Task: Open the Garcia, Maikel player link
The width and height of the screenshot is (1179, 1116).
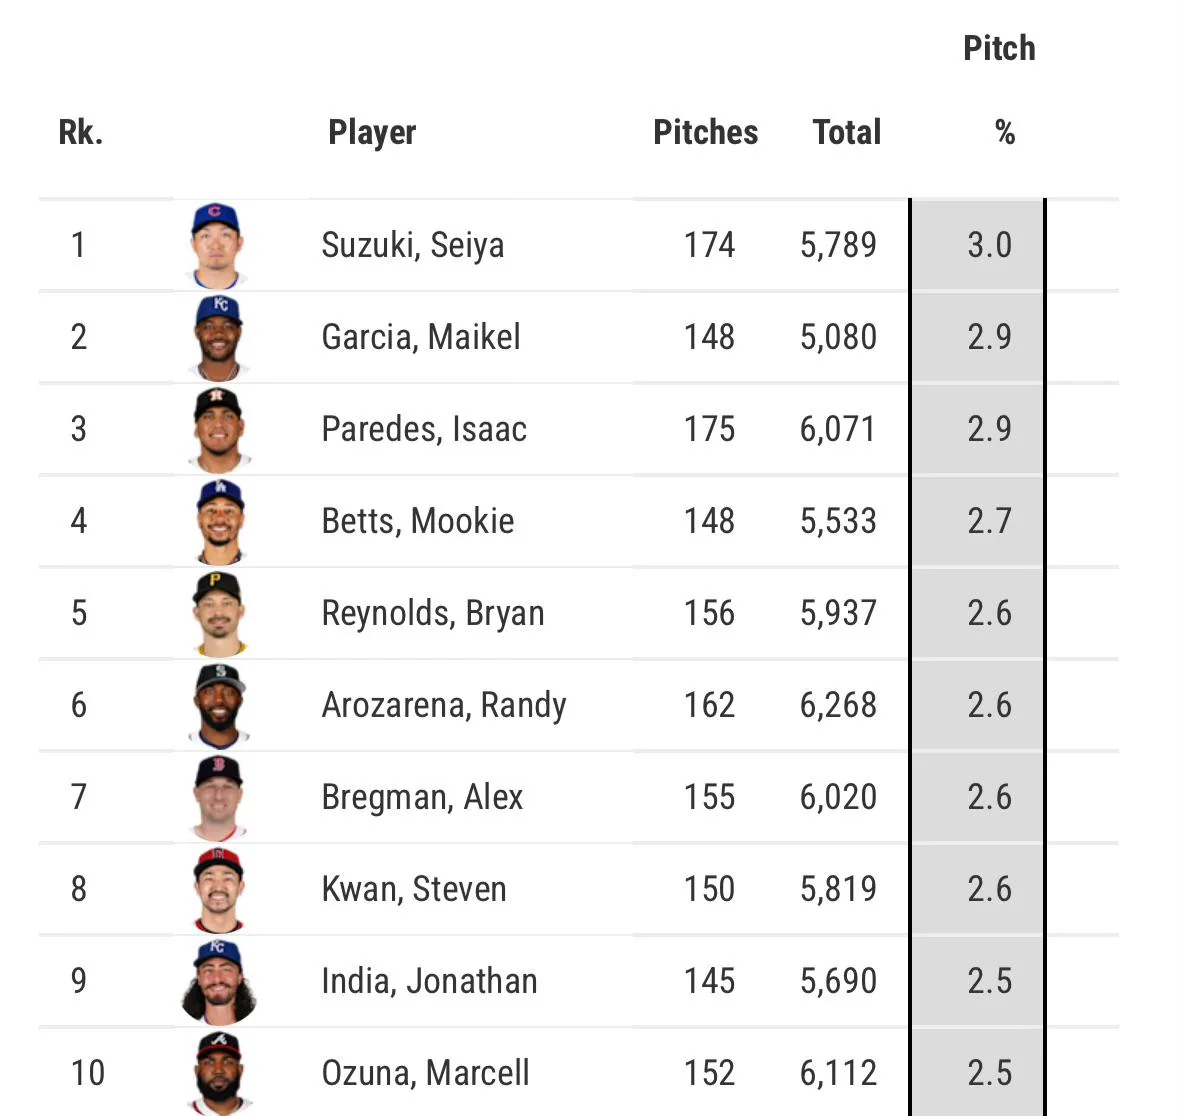Action: point(420,337)
